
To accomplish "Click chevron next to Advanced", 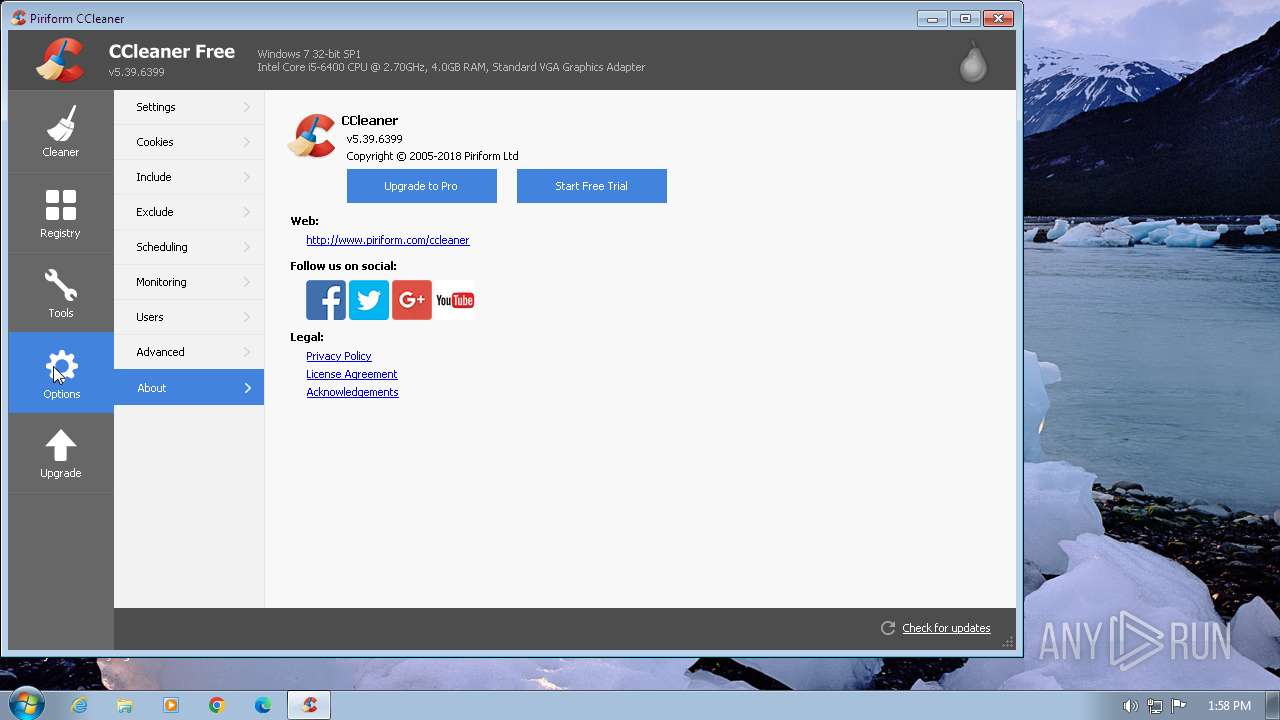I will pyautogui.click(x=247, y=352).
